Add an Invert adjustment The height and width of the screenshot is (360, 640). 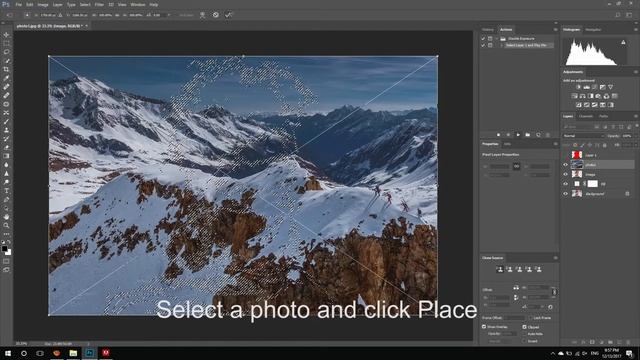tap(579, 105)
